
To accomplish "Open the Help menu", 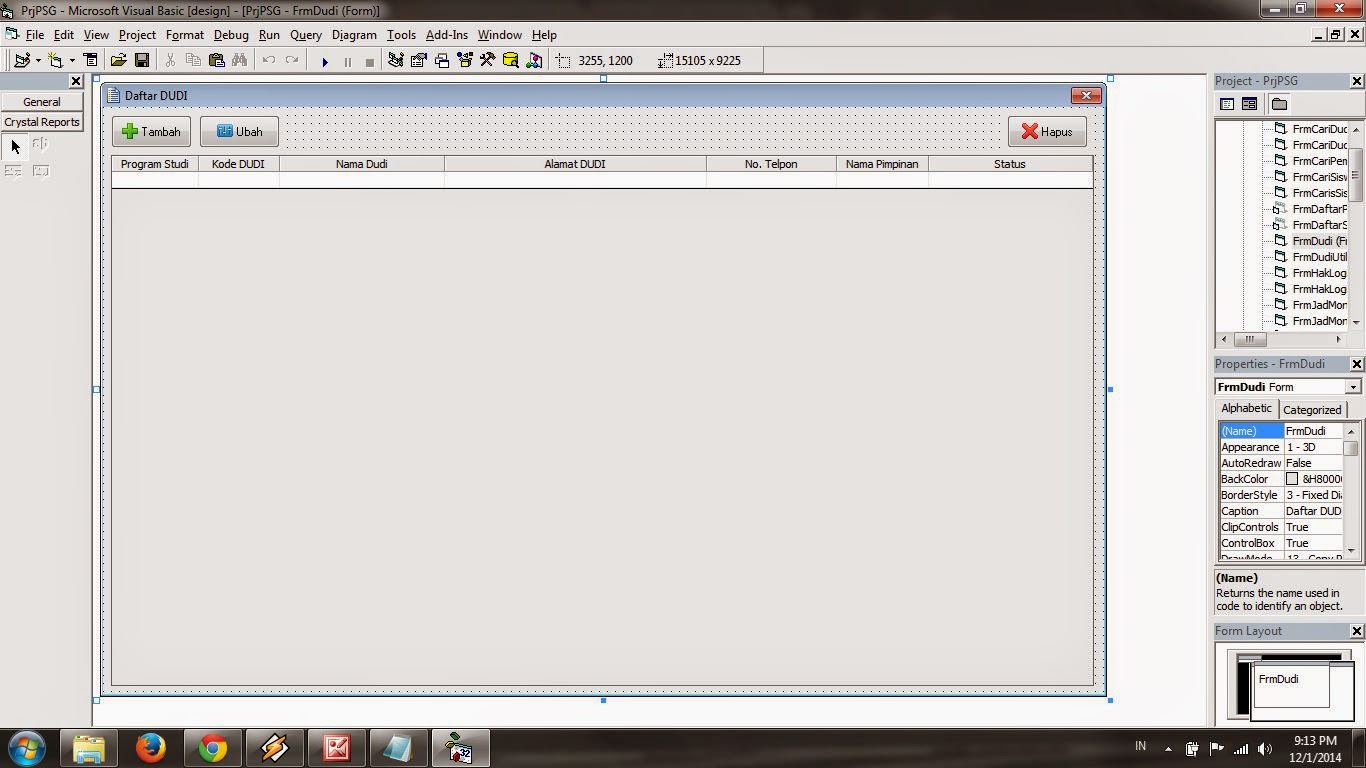I will [x=544, y=35].
